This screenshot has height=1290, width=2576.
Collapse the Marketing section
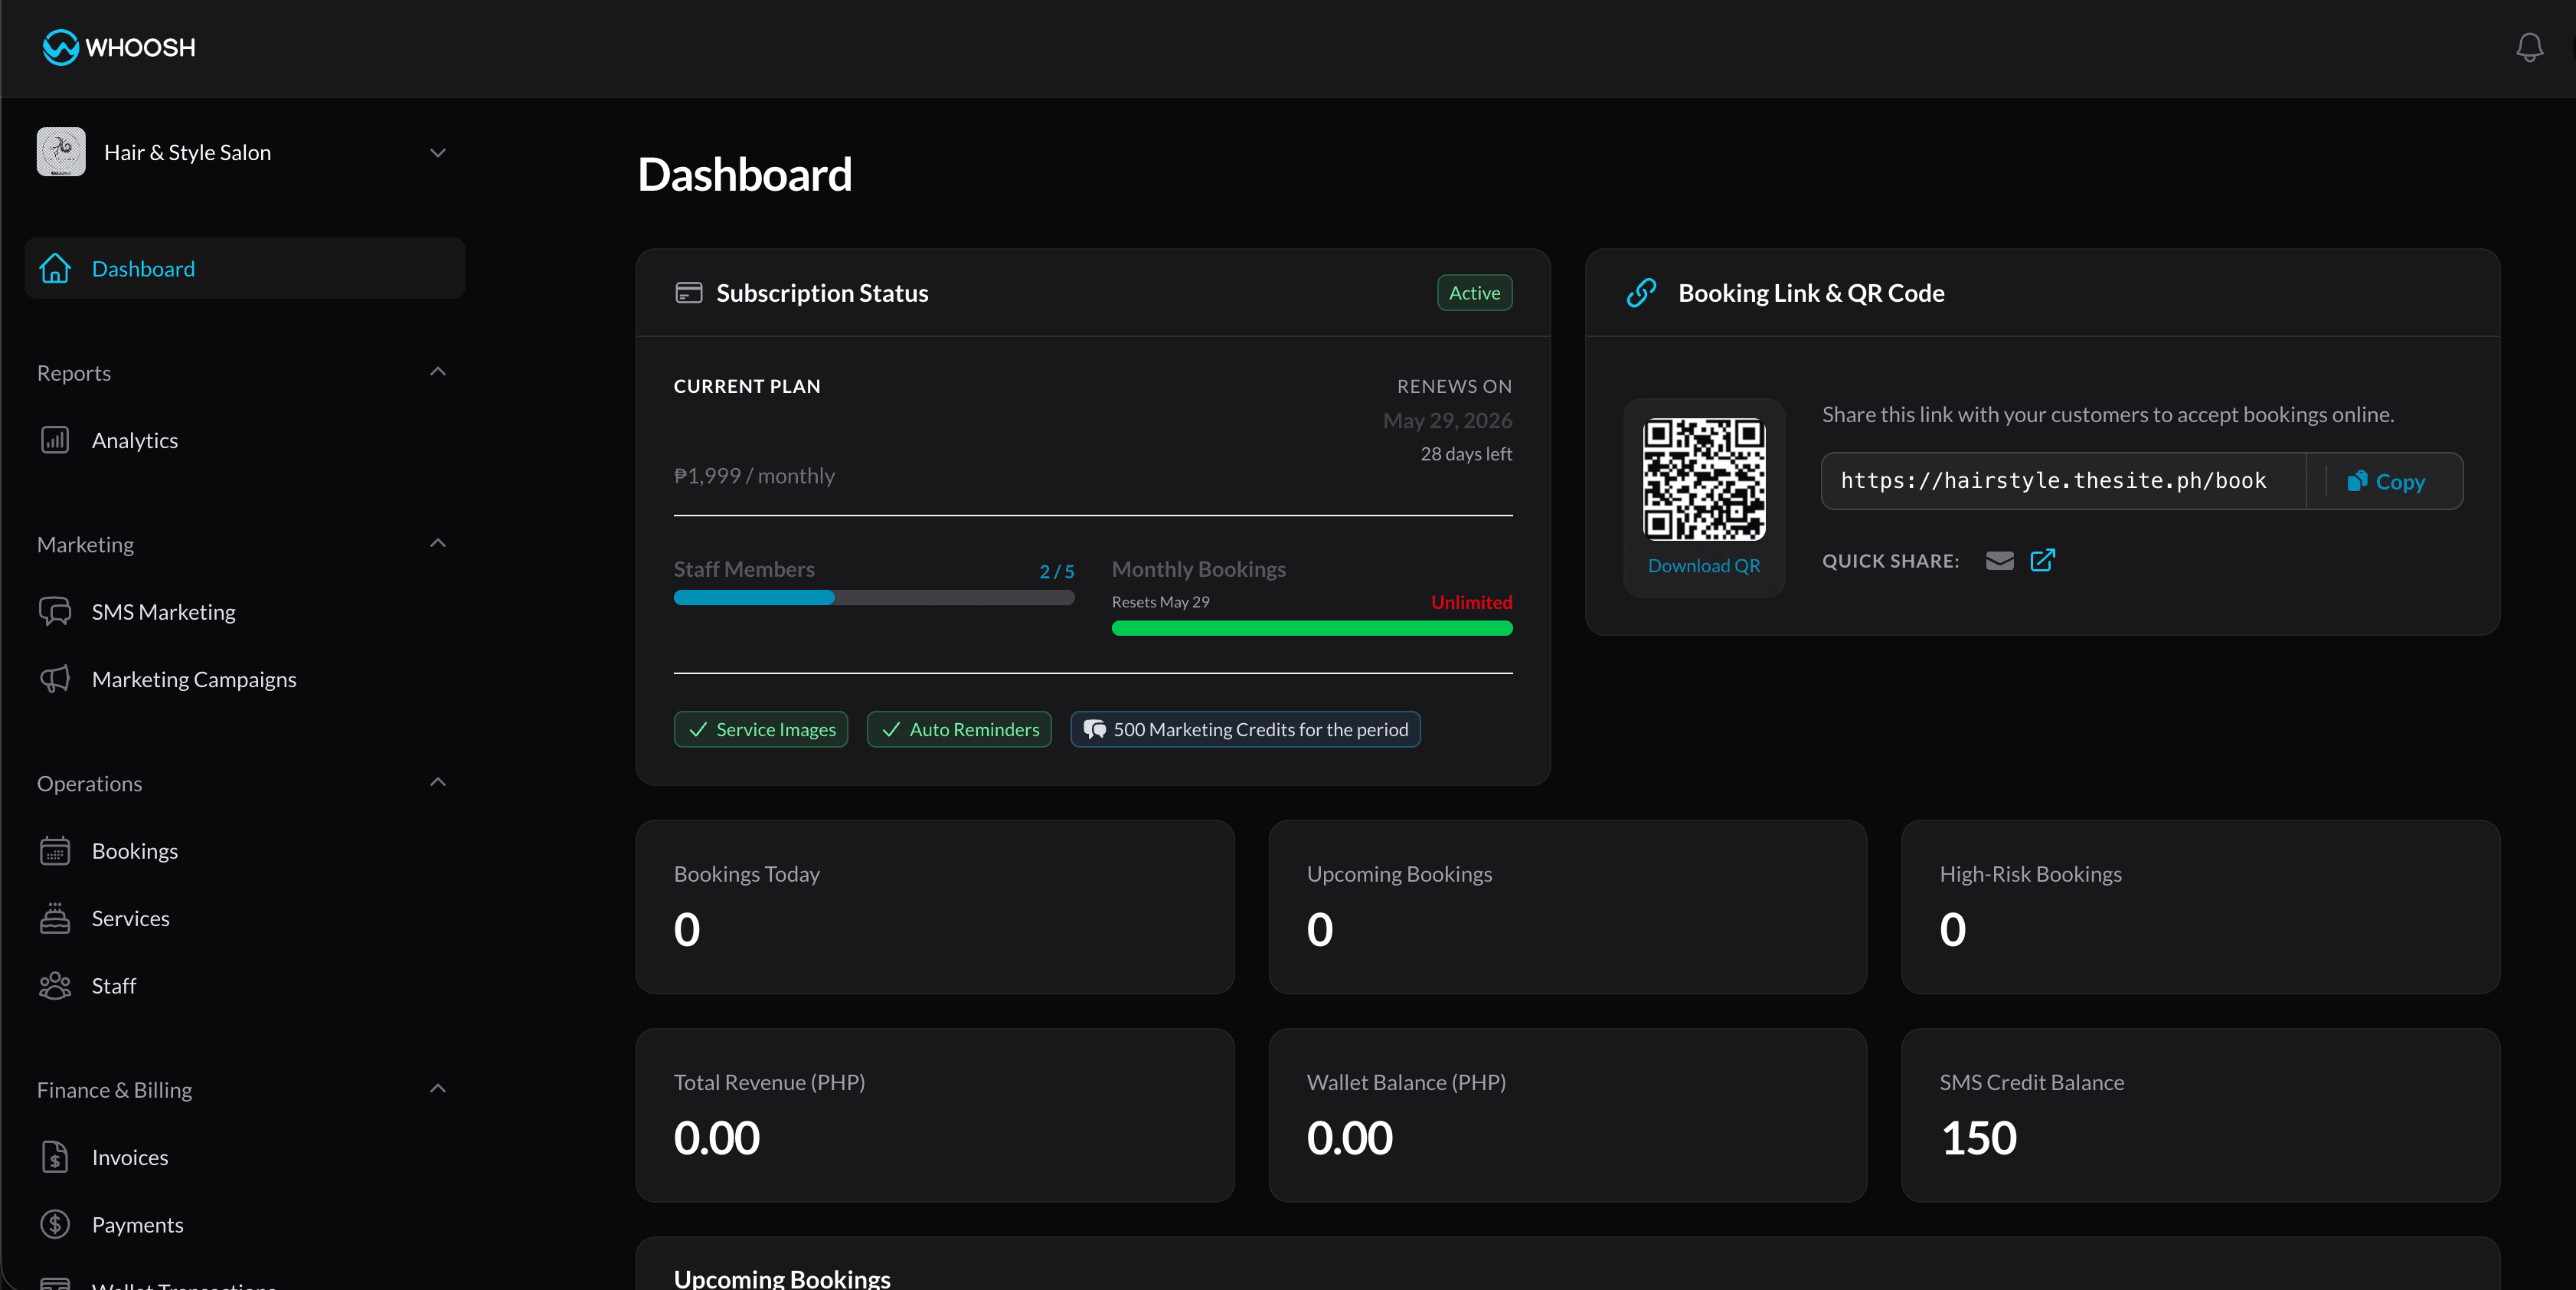click(437, 544)
